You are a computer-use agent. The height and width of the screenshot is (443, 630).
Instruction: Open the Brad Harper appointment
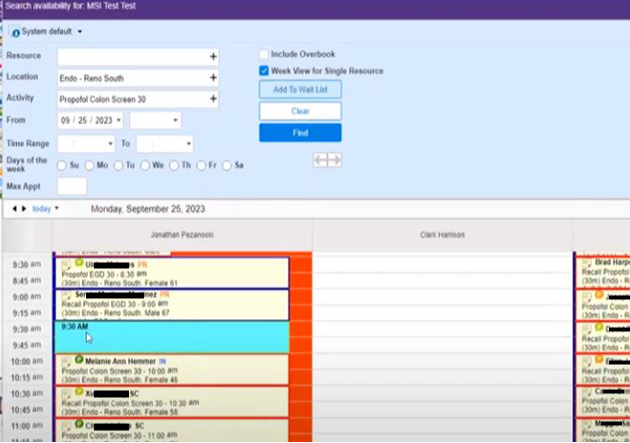[x=603, y=272]
